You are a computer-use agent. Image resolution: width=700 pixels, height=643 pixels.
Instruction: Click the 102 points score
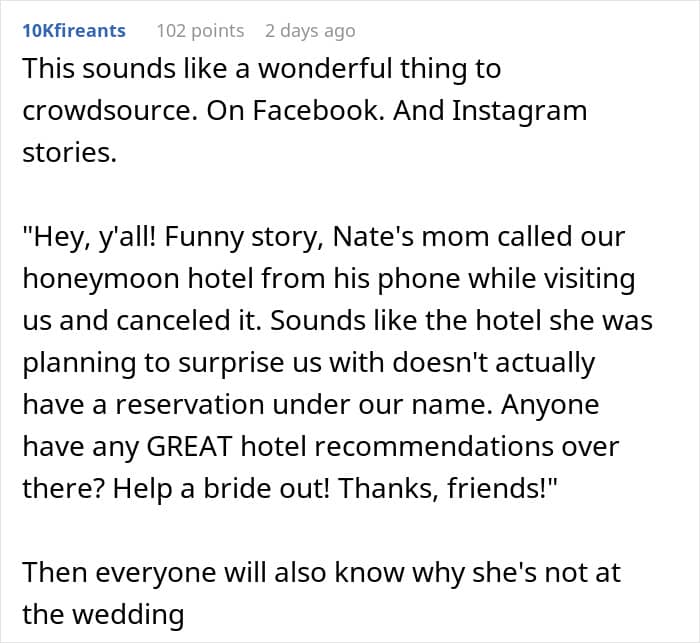tap(200, 31)
